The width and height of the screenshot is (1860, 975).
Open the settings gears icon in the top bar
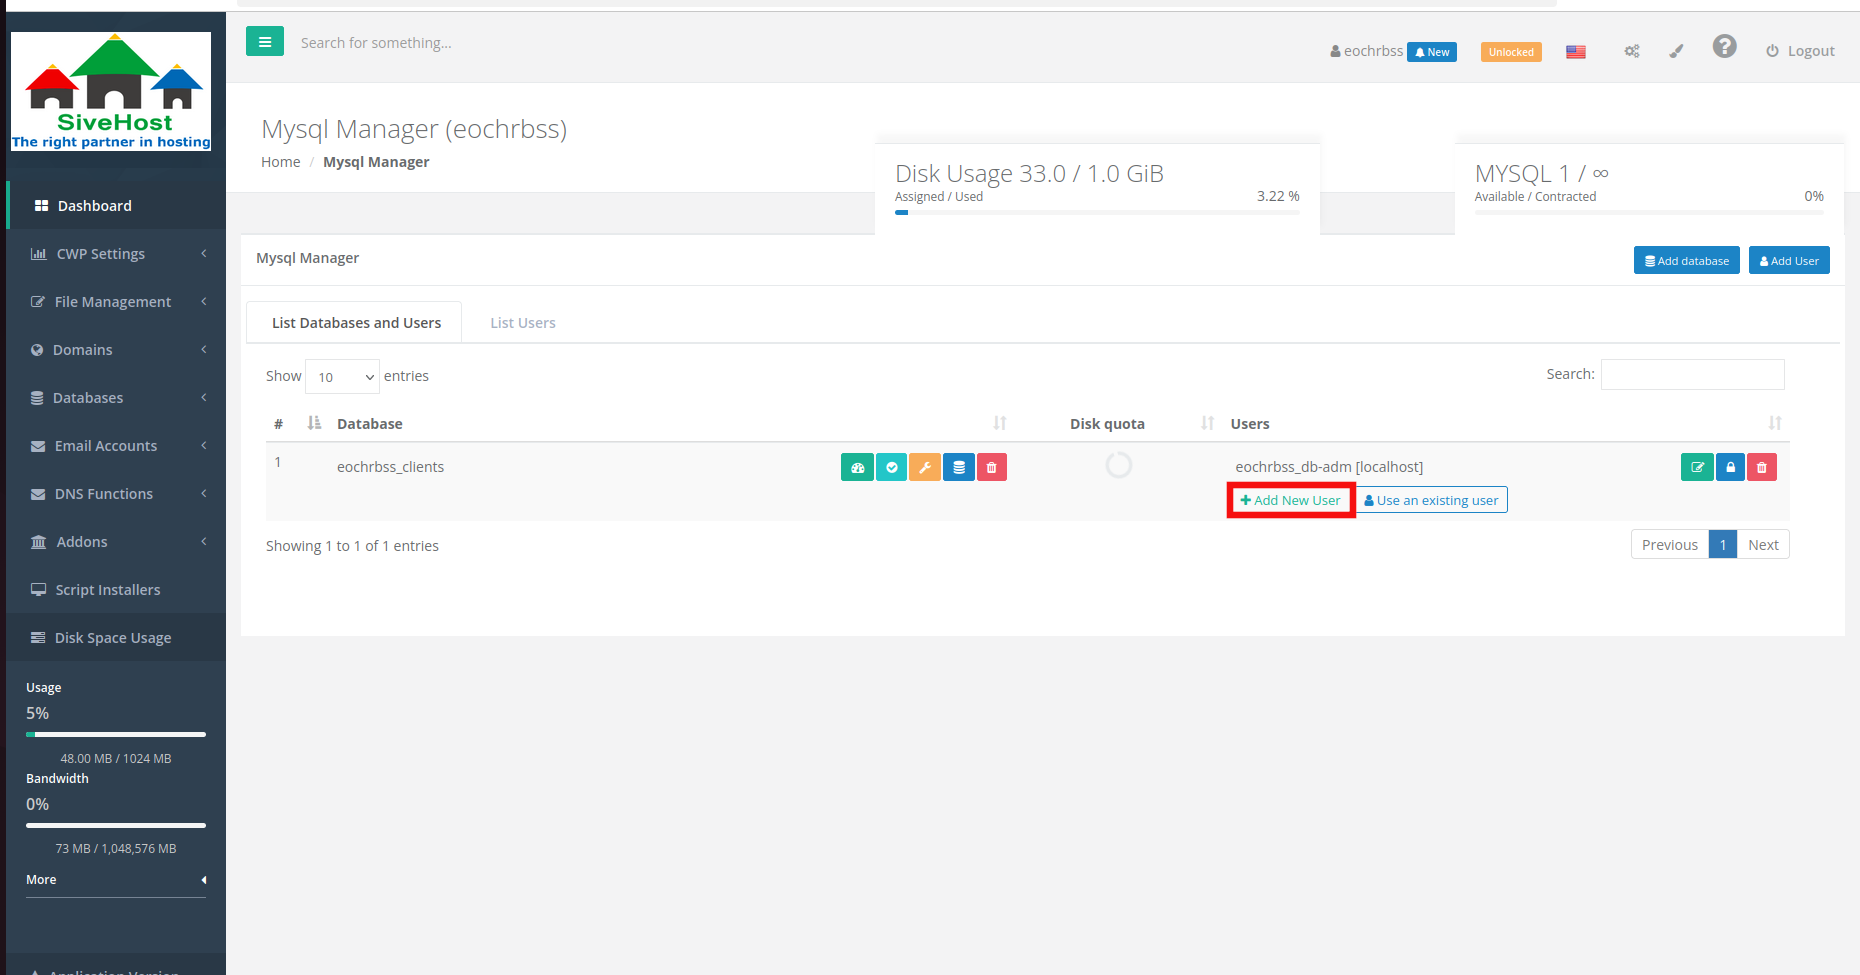pyautogui.click(x=1632, y=51)
